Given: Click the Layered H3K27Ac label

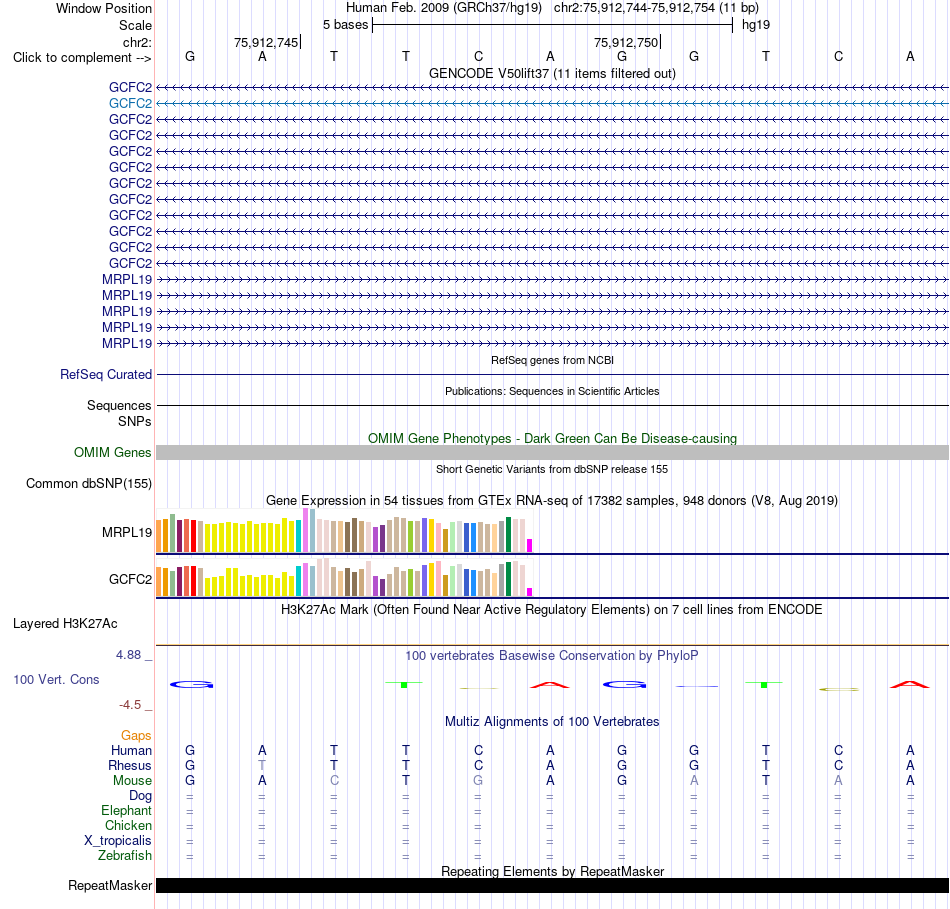Looking at the screenshot, I should pos(65,624).
